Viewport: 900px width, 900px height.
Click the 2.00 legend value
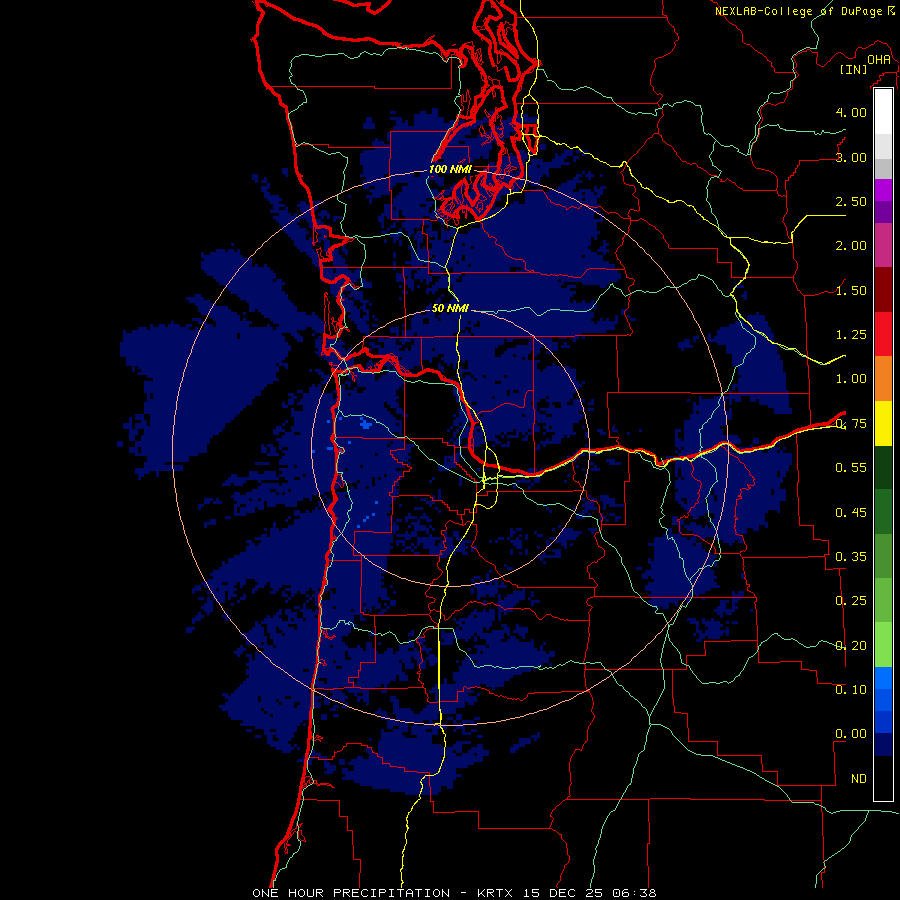pos(851,246)
